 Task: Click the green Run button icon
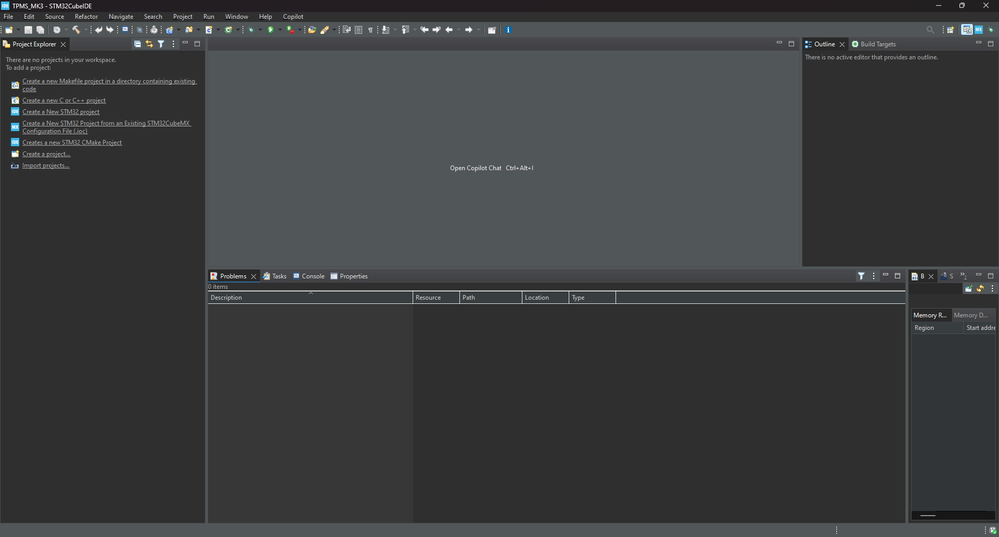tap(271, 30)
